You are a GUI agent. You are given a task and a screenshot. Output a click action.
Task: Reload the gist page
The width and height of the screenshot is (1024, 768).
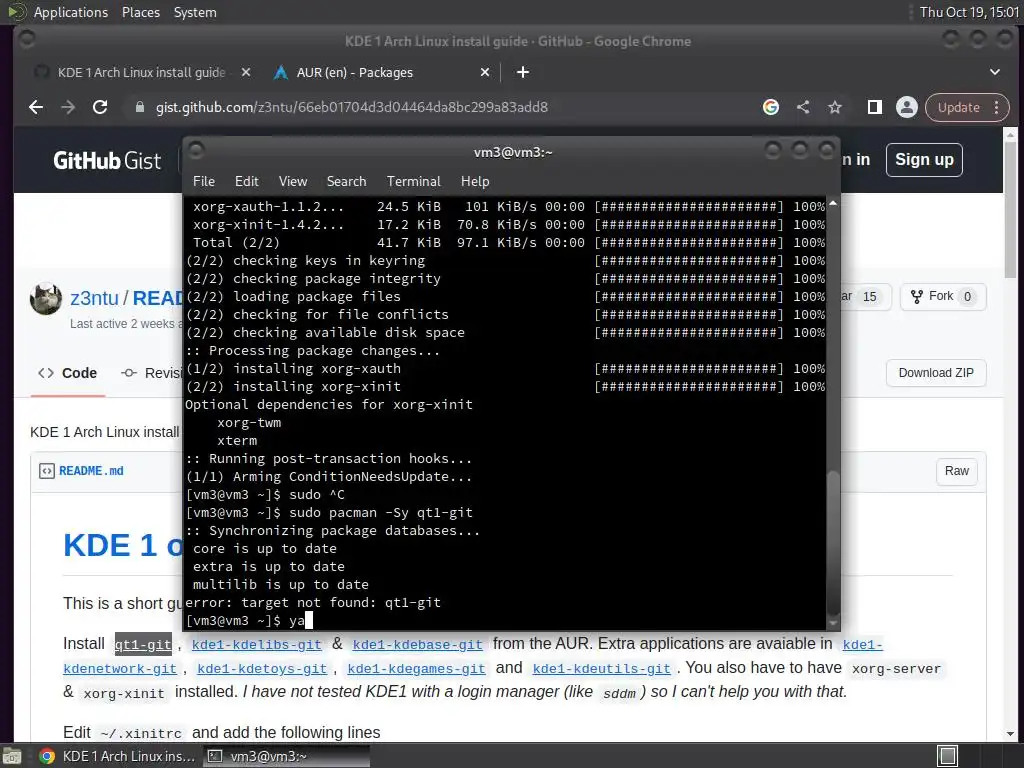(100, 107)
